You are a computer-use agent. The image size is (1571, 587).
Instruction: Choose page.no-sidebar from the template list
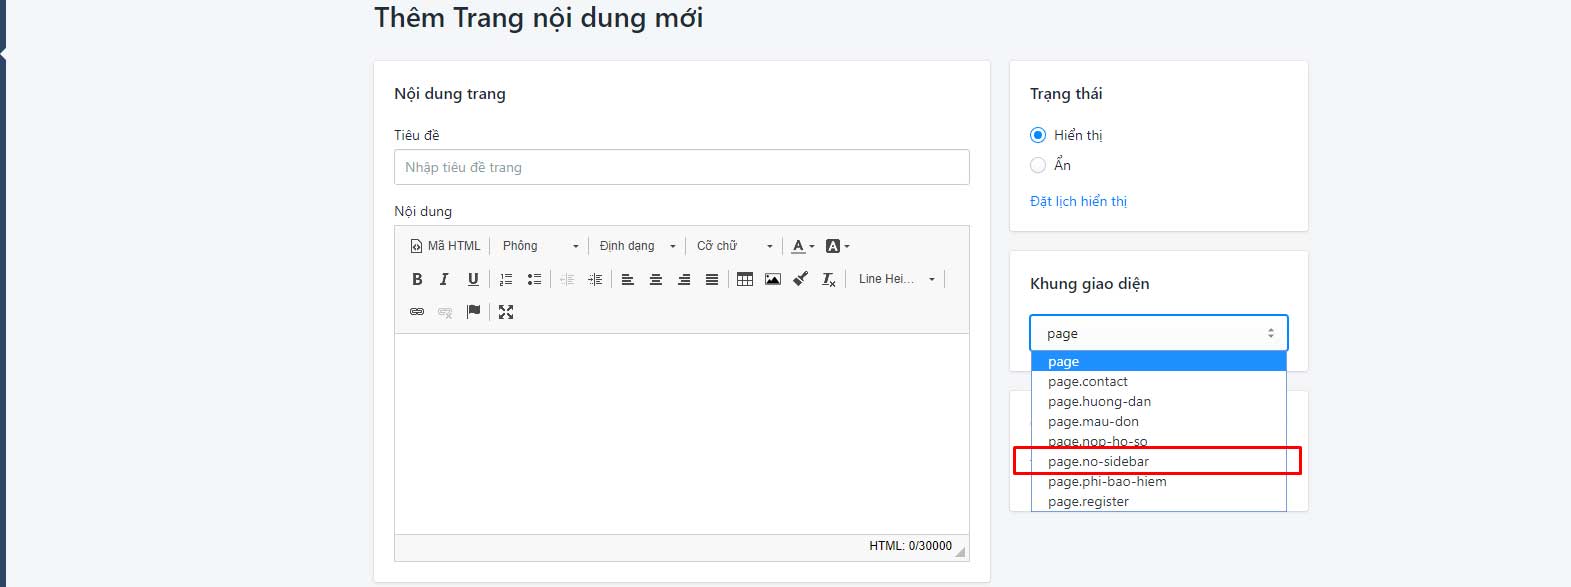click(x=1158, y=461)
